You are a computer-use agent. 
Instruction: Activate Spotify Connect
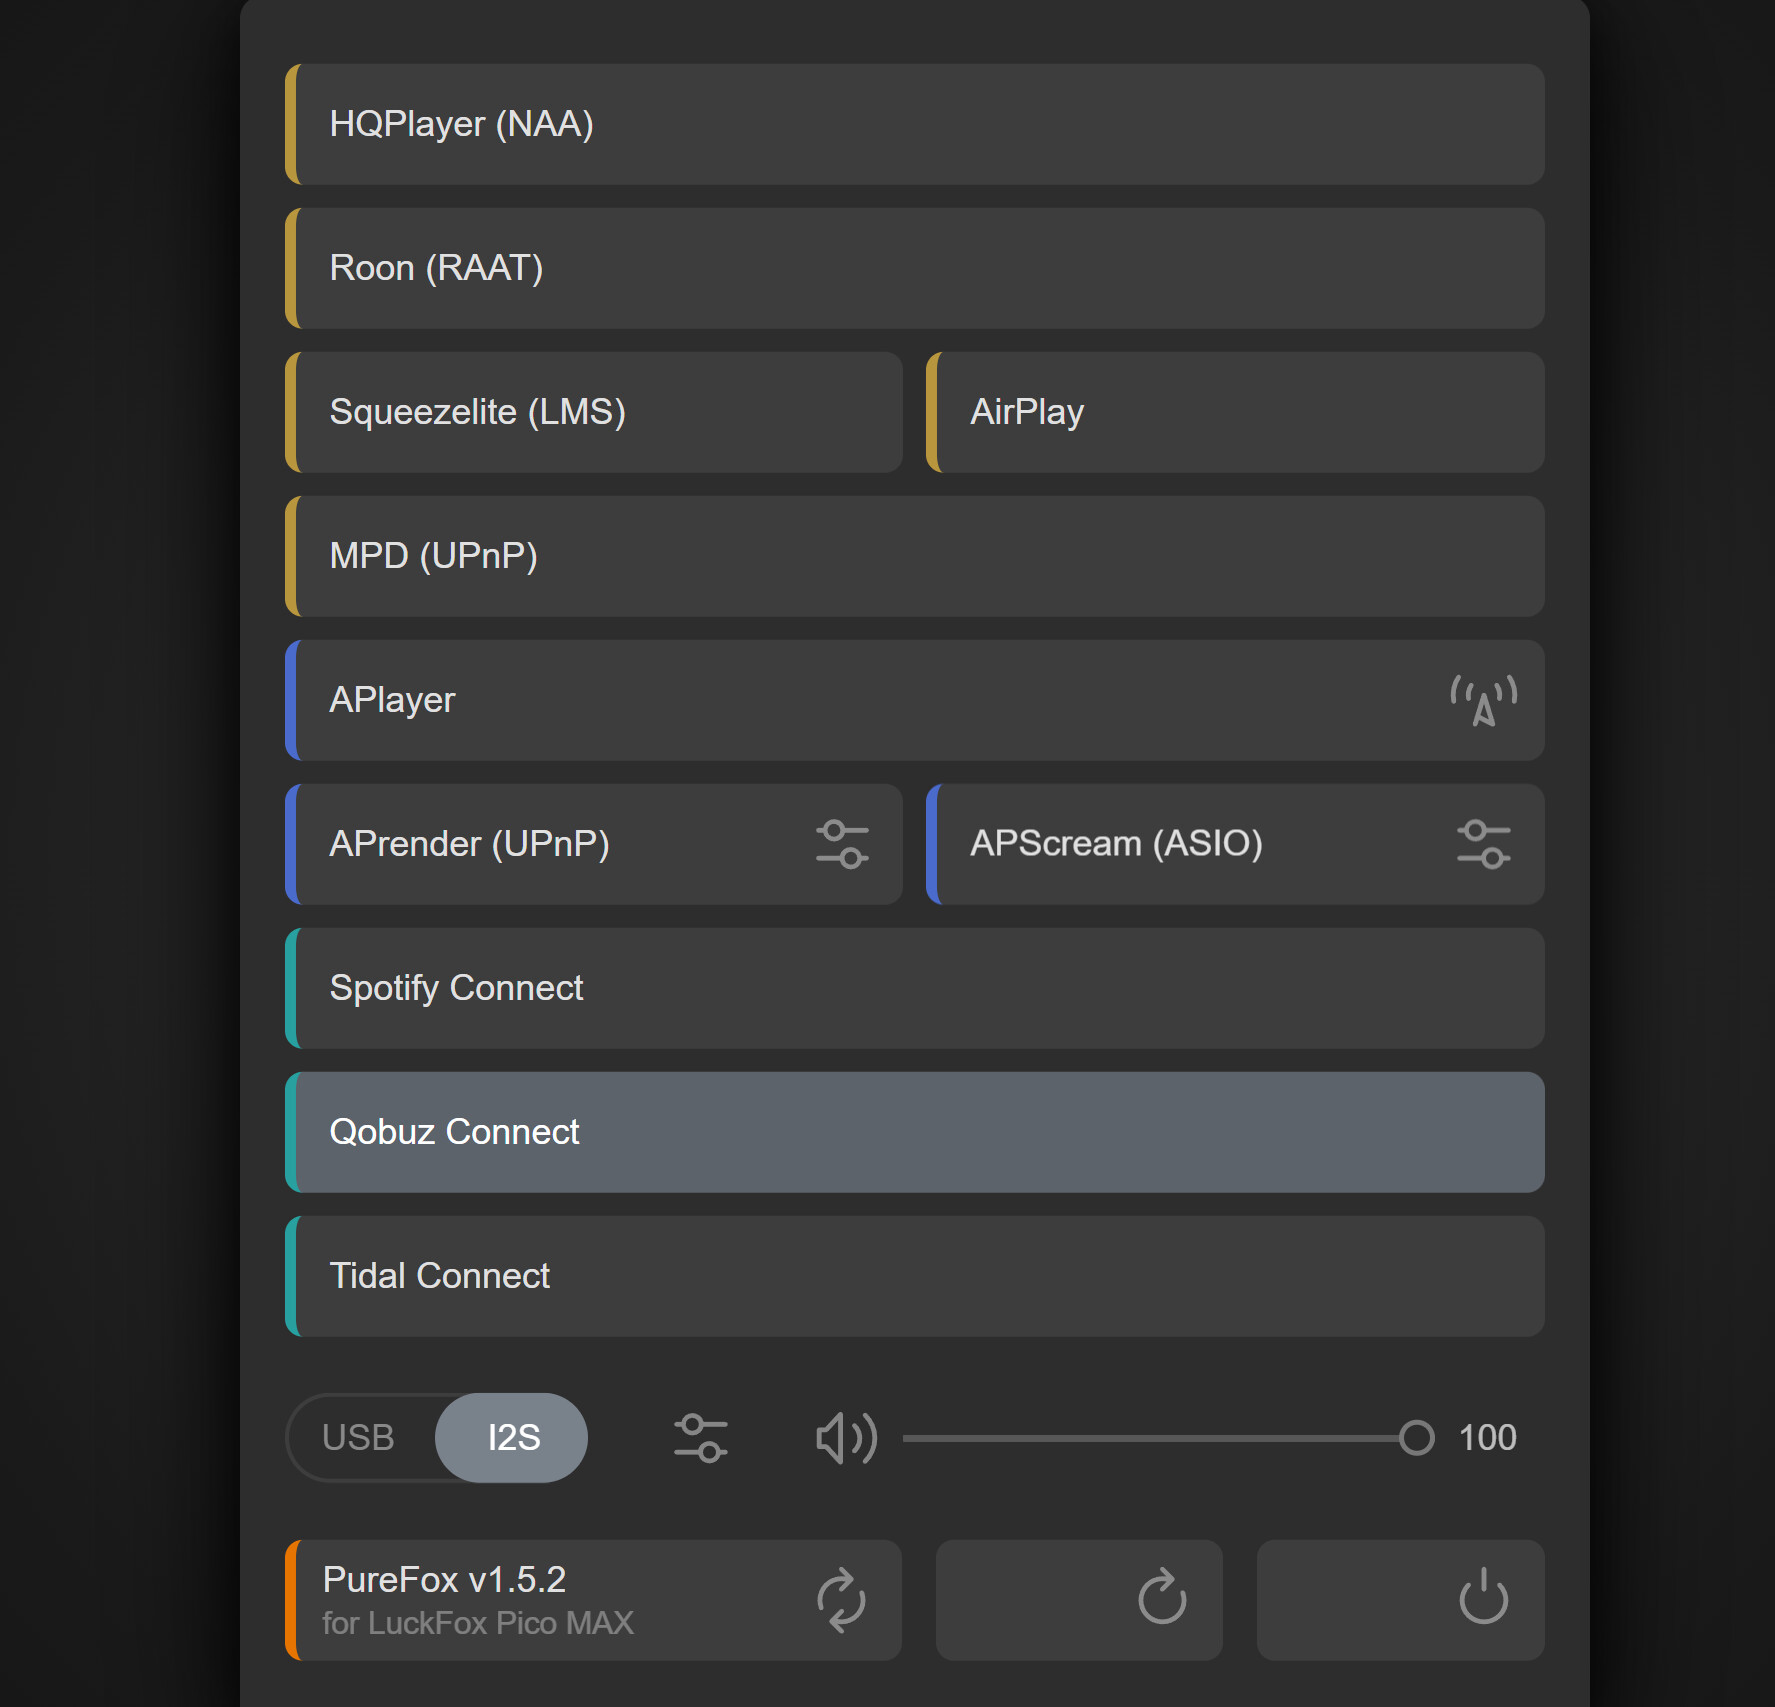(x=914, y=988)
